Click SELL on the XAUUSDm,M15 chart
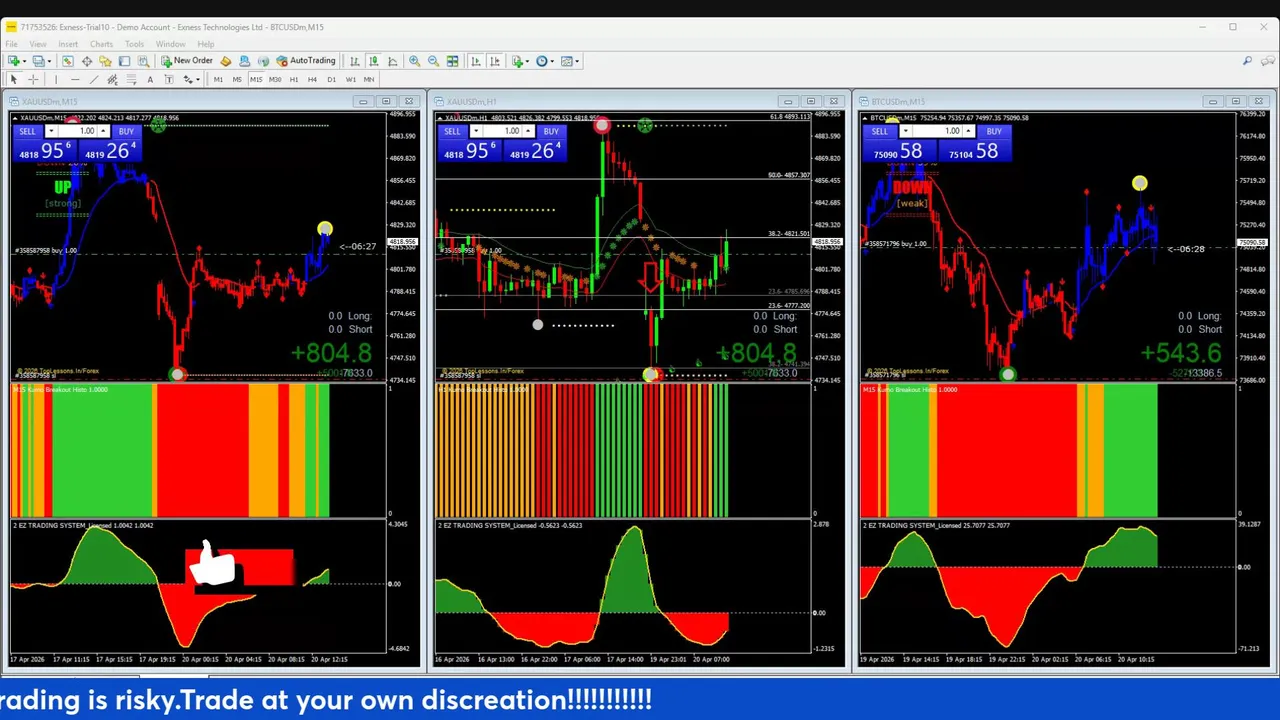The image size is (1280, 720). point(27,131)
